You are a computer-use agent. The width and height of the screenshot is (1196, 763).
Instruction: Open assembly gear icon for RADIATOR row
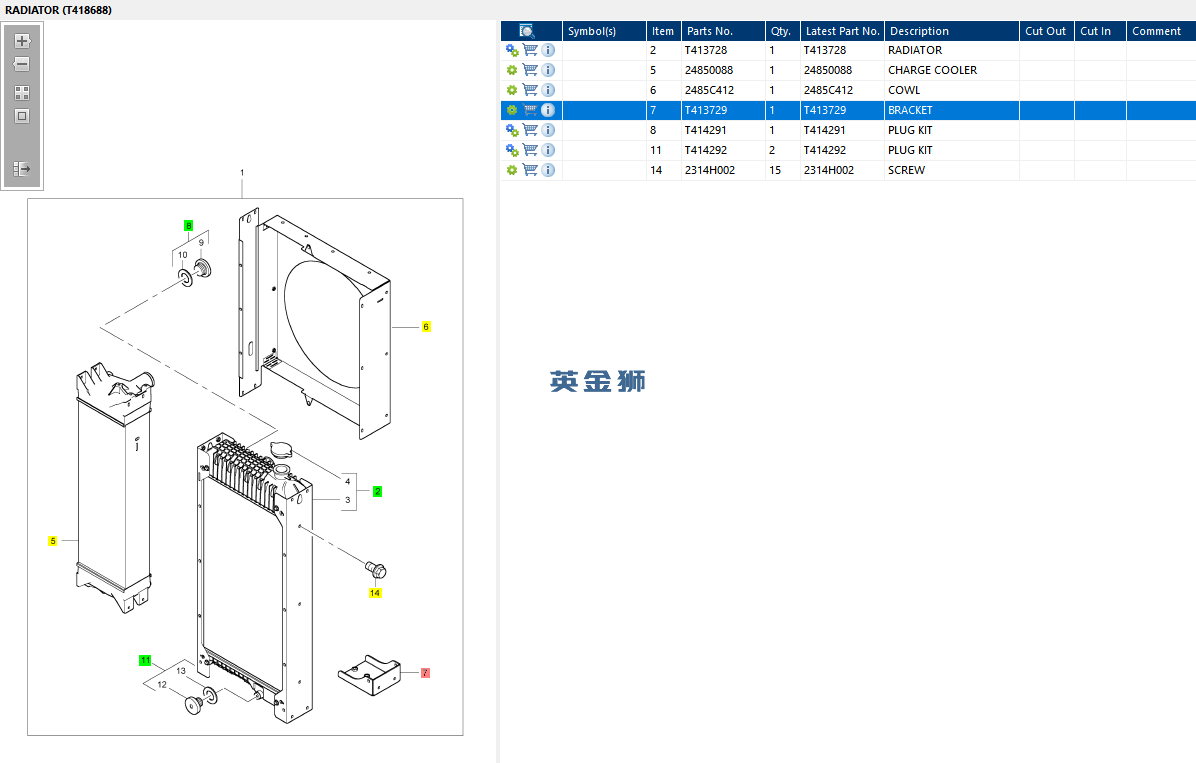512,50
